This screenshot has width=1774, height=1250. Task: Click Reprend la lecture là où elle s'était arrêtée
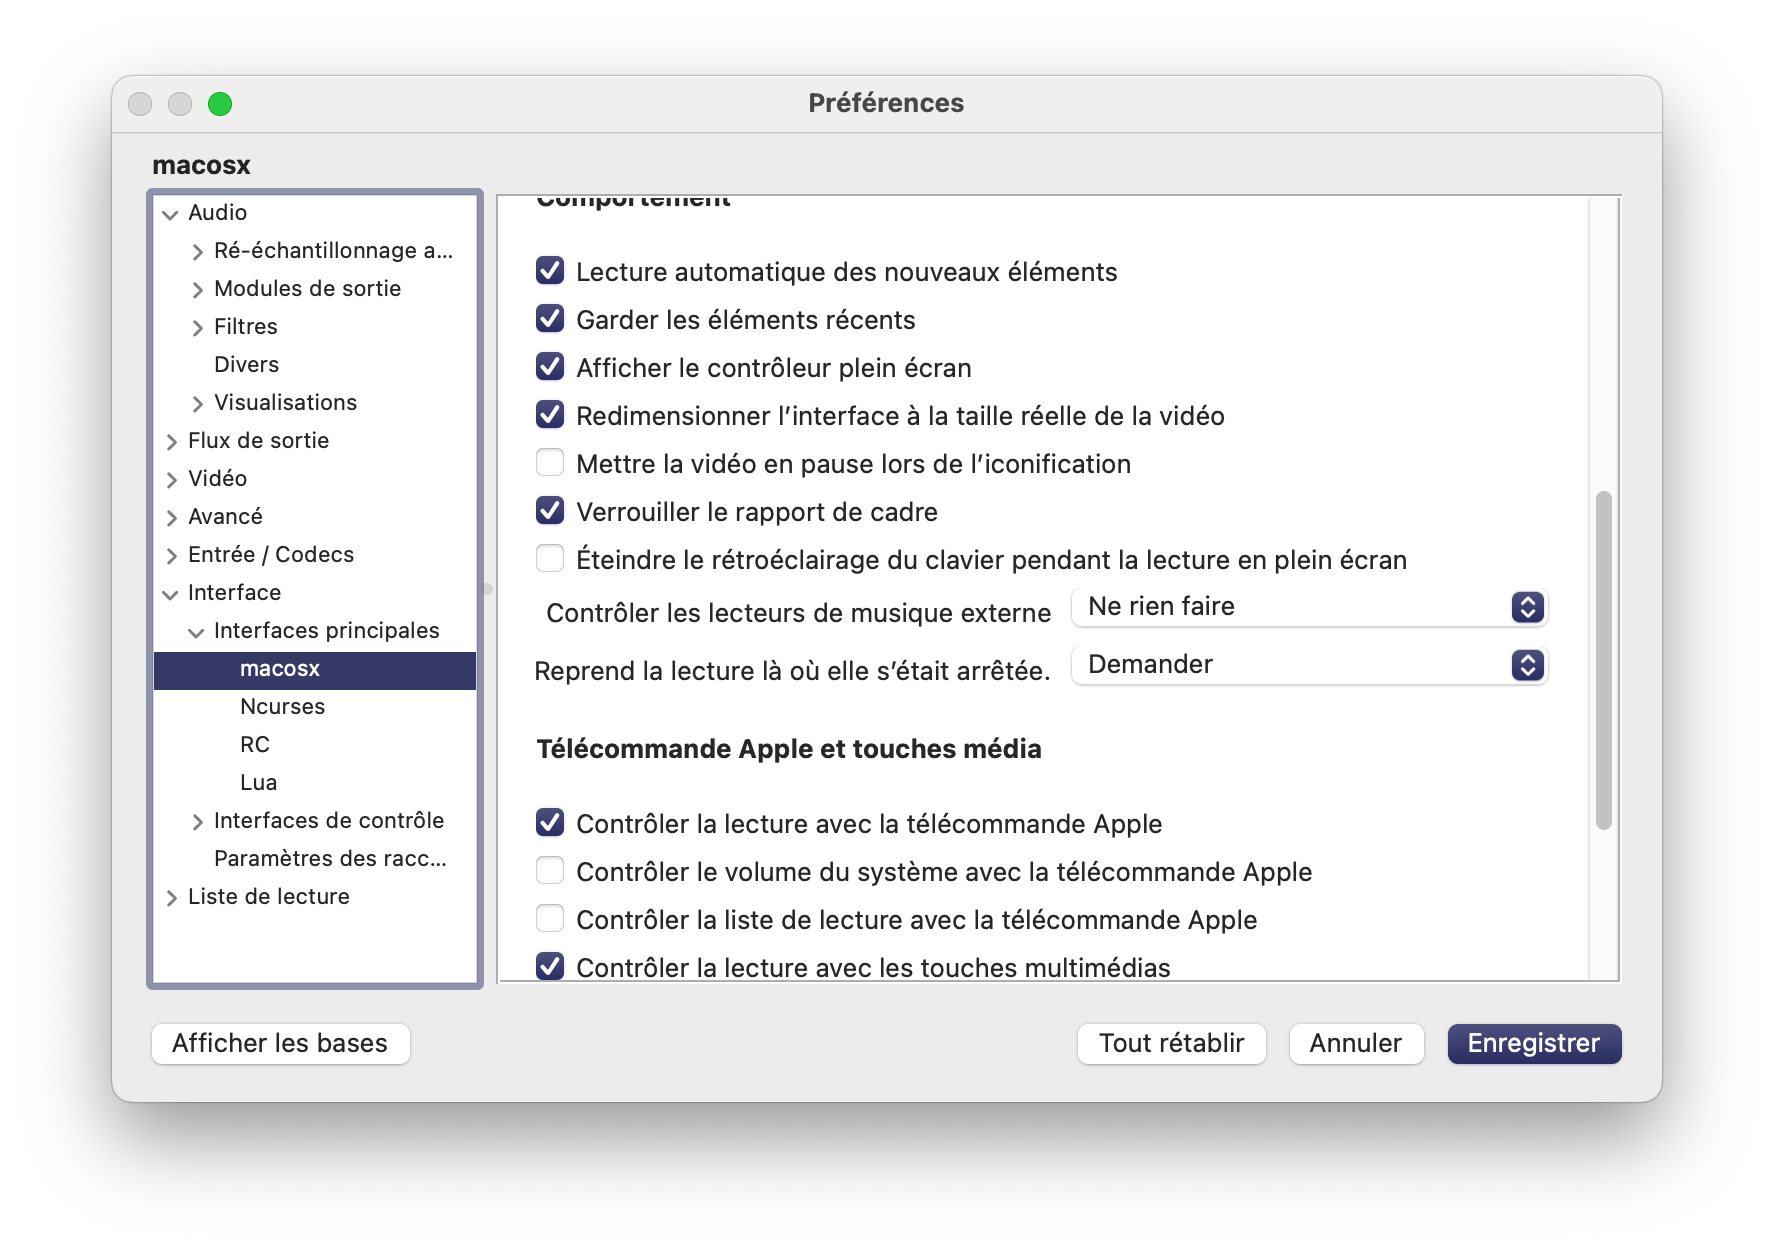click(x=792, y=671)
